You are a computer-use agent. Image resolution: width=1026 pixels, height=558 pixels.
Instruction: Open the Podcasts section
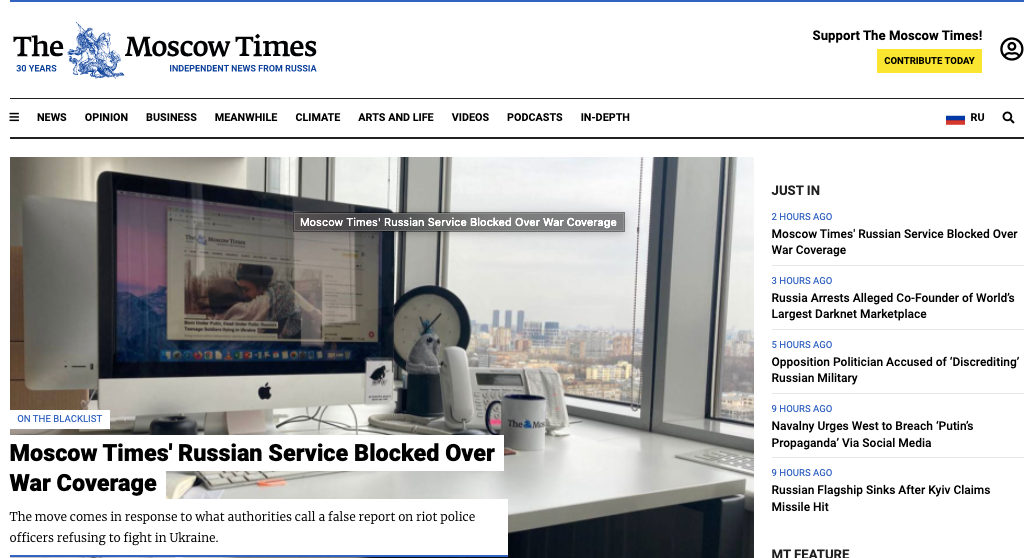535,117
